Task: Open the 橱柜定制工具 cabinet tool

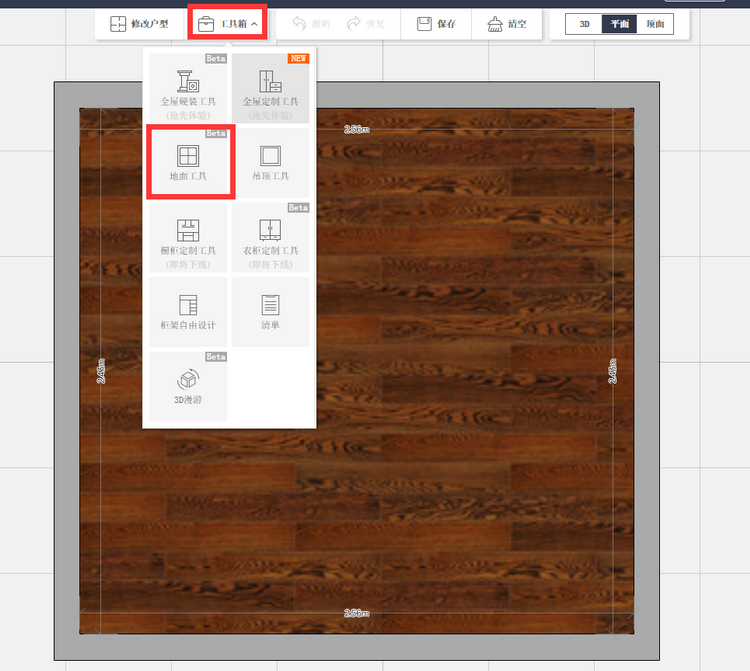Action: point(188,238)
